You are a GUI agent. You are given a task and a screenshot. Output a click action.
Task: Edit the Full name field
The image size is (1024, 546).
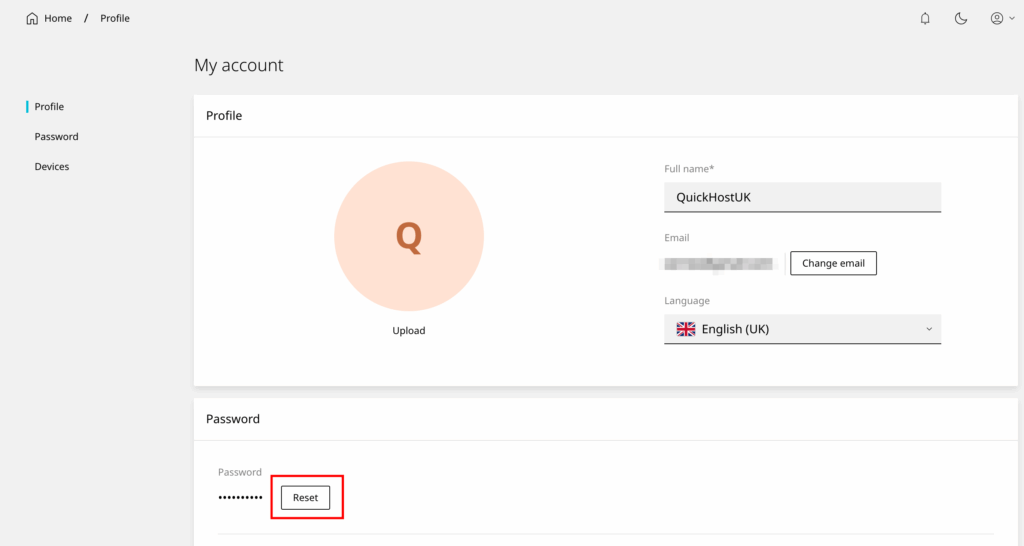pos(803,197)
